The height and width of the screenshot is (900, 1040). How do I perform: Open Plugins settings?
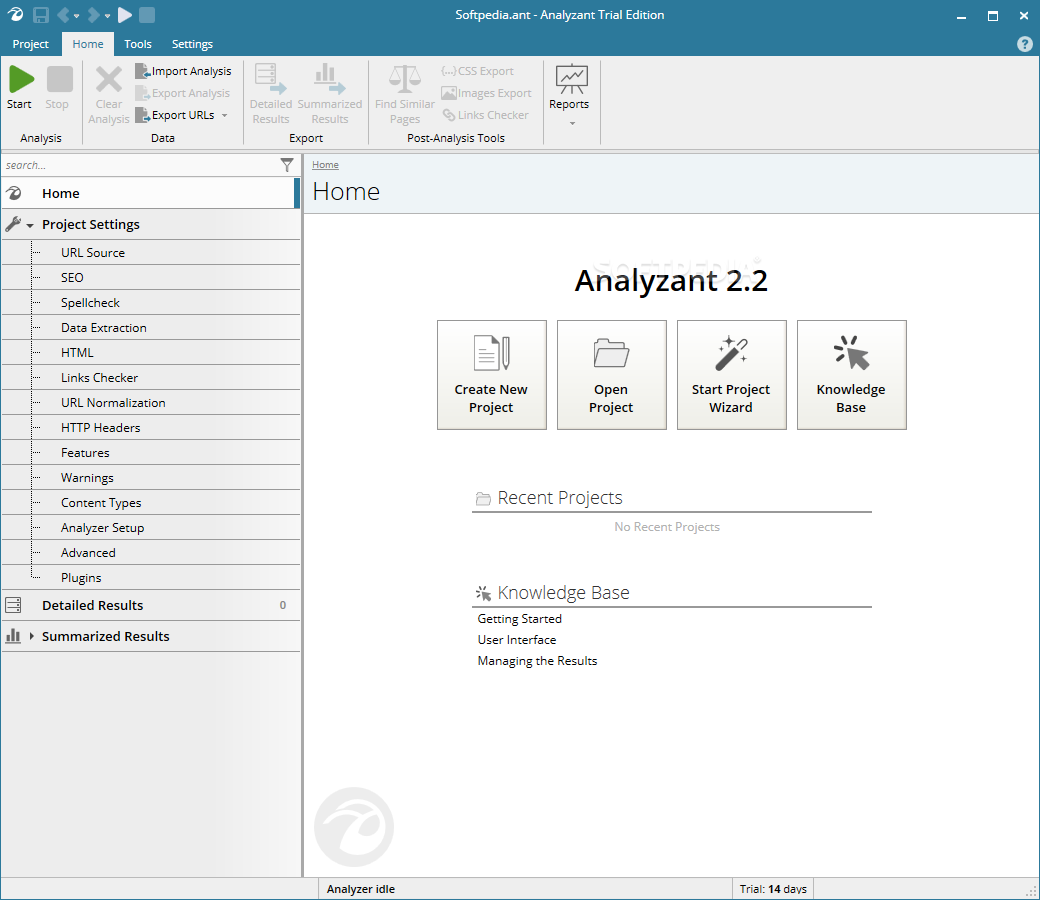[81, 578]
